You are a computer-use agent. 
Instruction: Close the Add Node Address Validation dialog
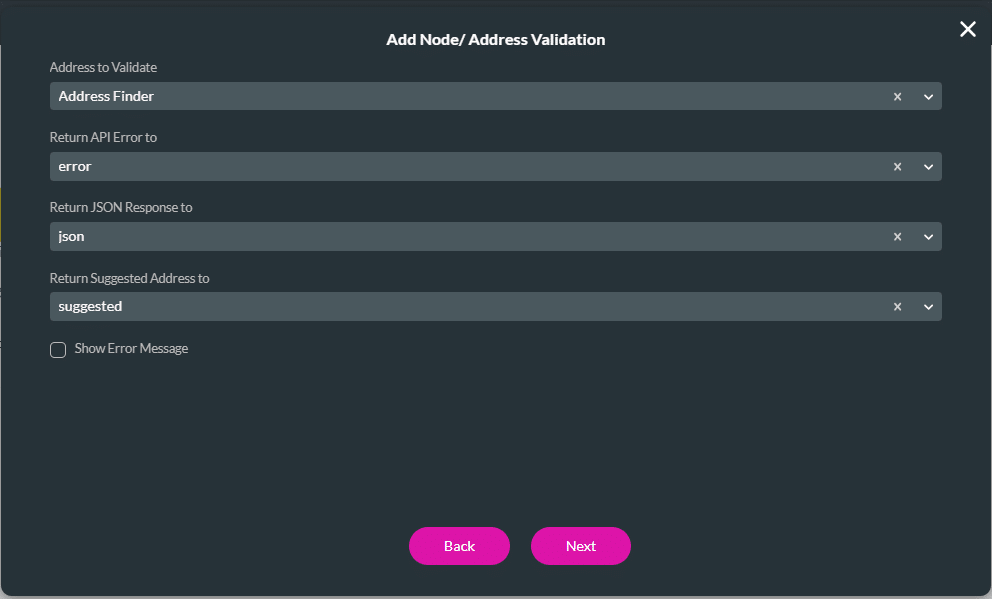(x=967, y=29)
